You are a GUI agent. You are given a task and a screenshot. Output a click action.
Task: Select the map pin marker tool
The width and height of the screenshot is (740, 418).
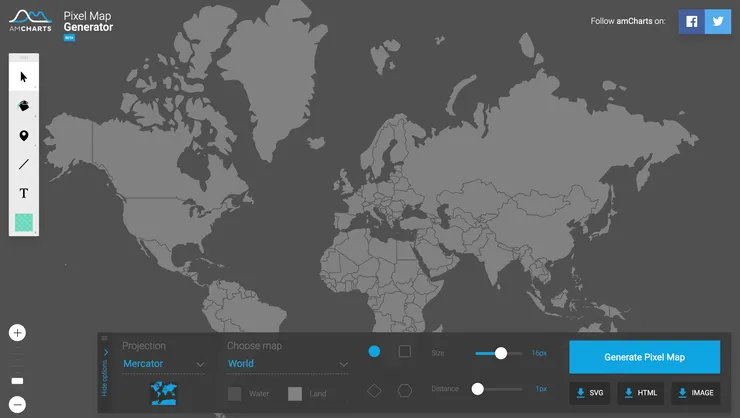pyautogui.click(x=24, y=136)
